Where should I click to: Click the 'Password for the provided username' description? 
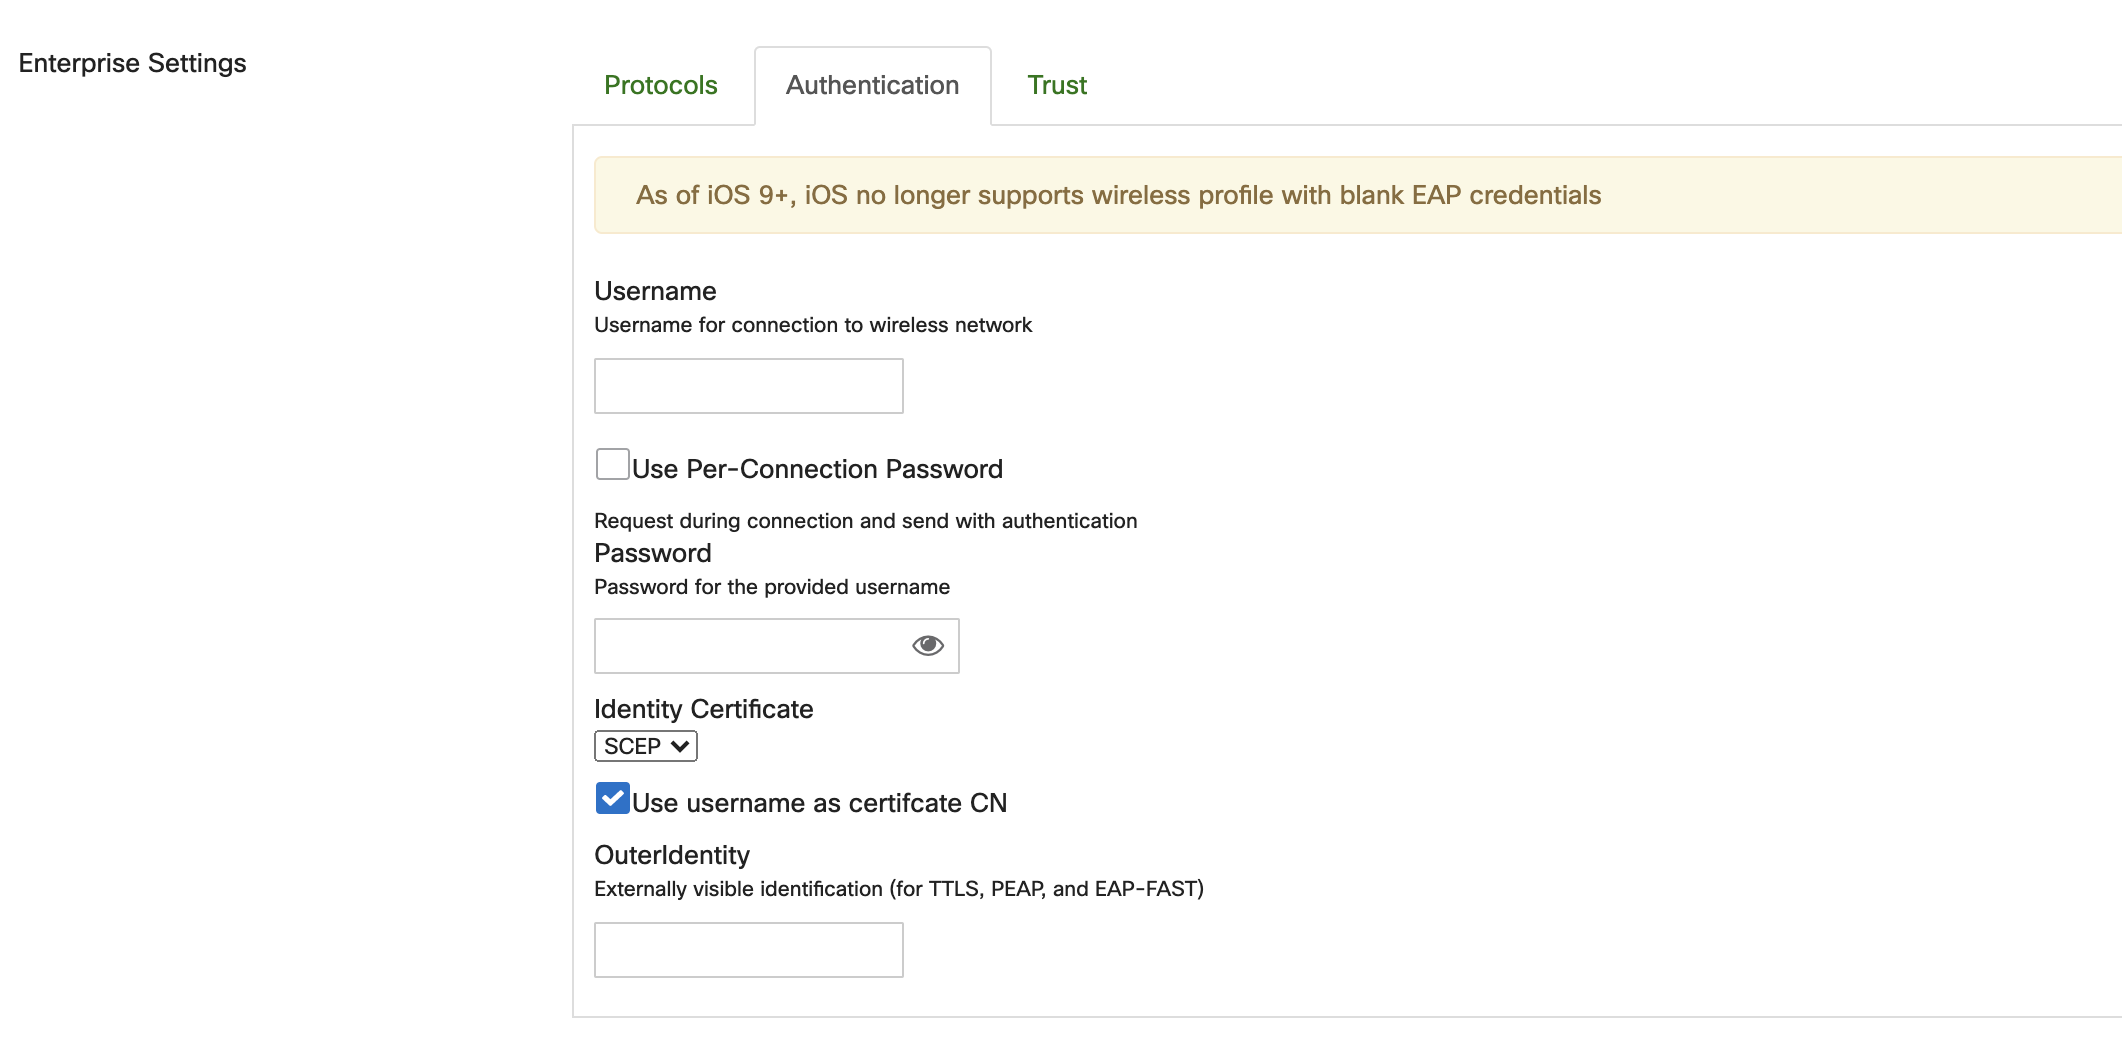click(x=771, y=587)
